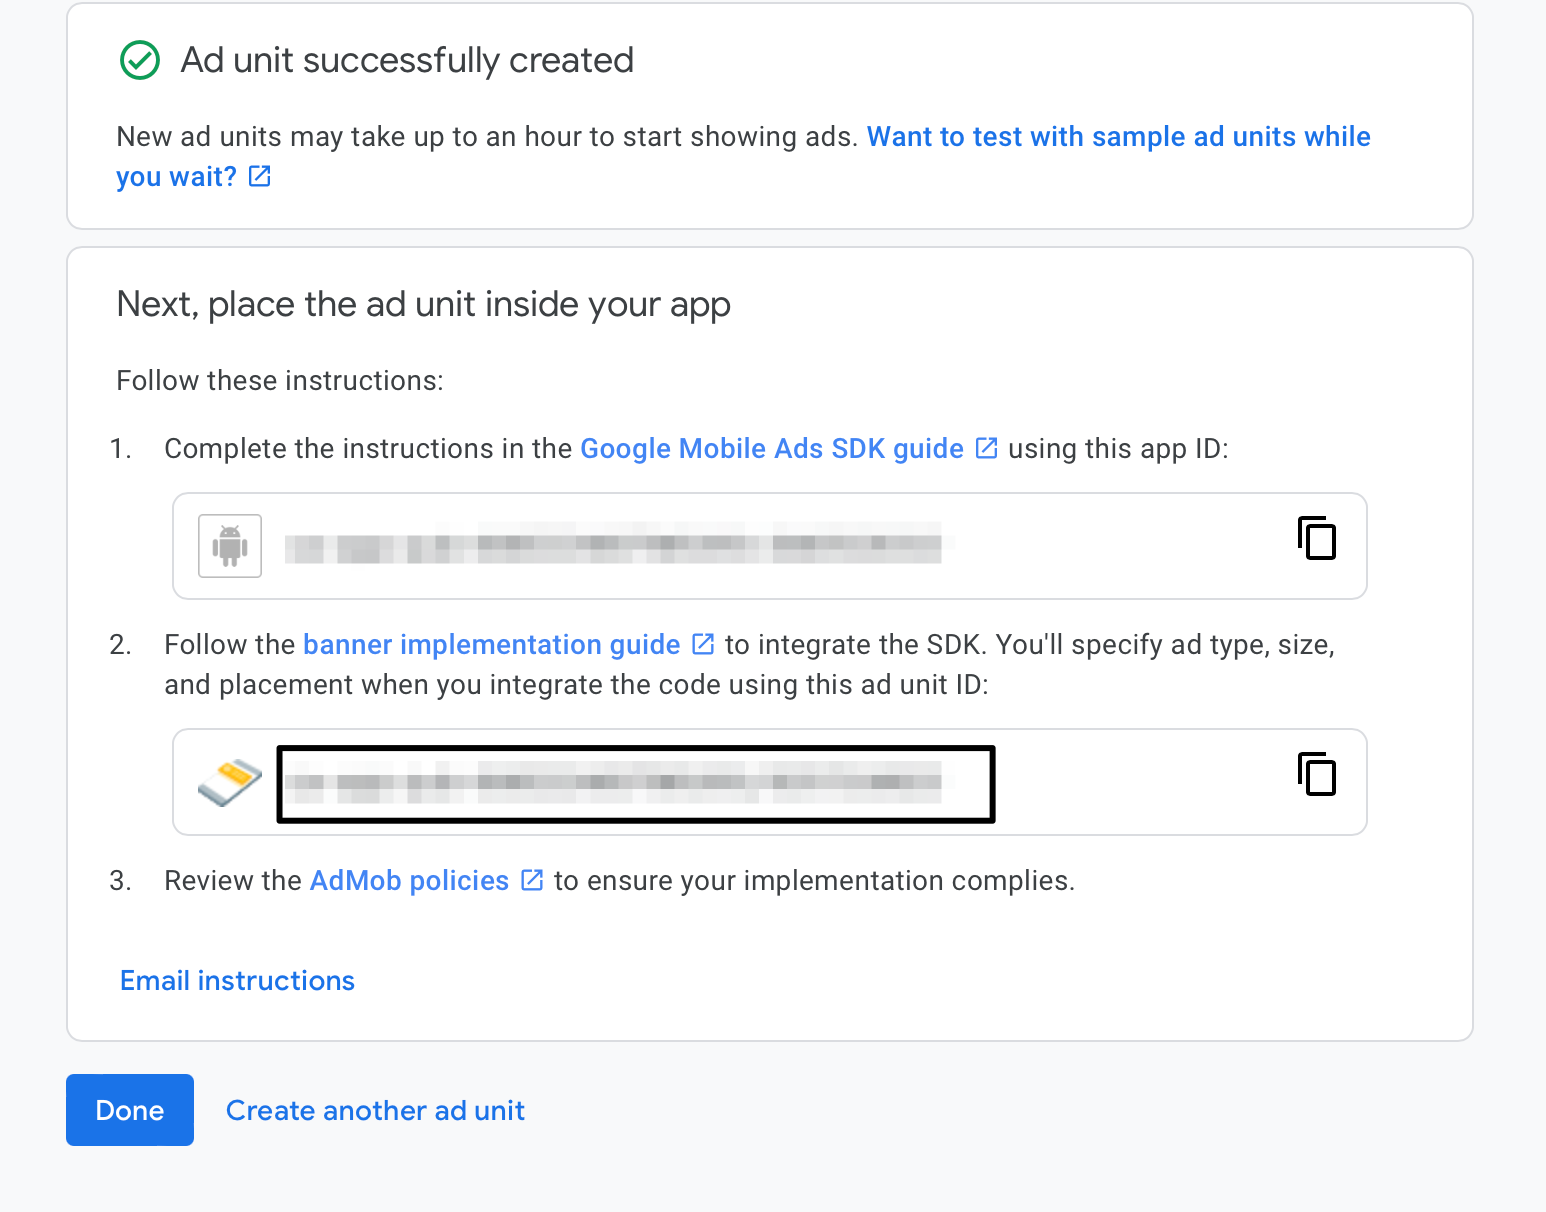Click external-link icon after banner guide
Viewport: 1546px width, 1212px height.
[704, 644]
